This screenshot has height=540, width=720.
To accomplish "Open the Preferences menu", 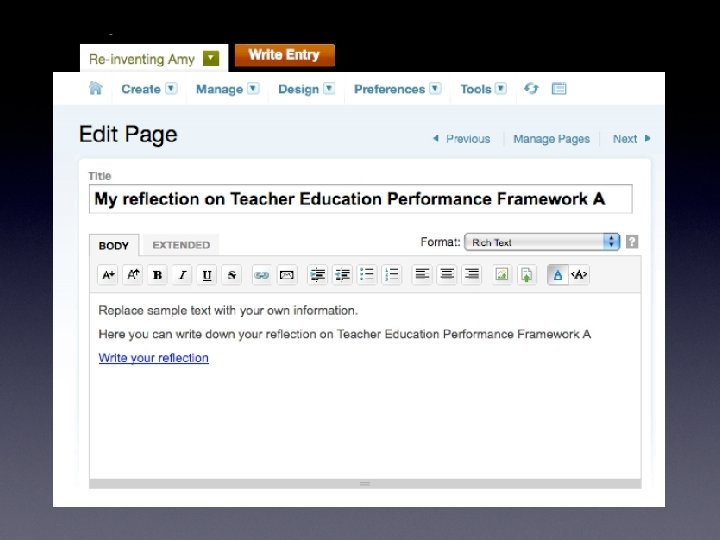I will (389, 89).
